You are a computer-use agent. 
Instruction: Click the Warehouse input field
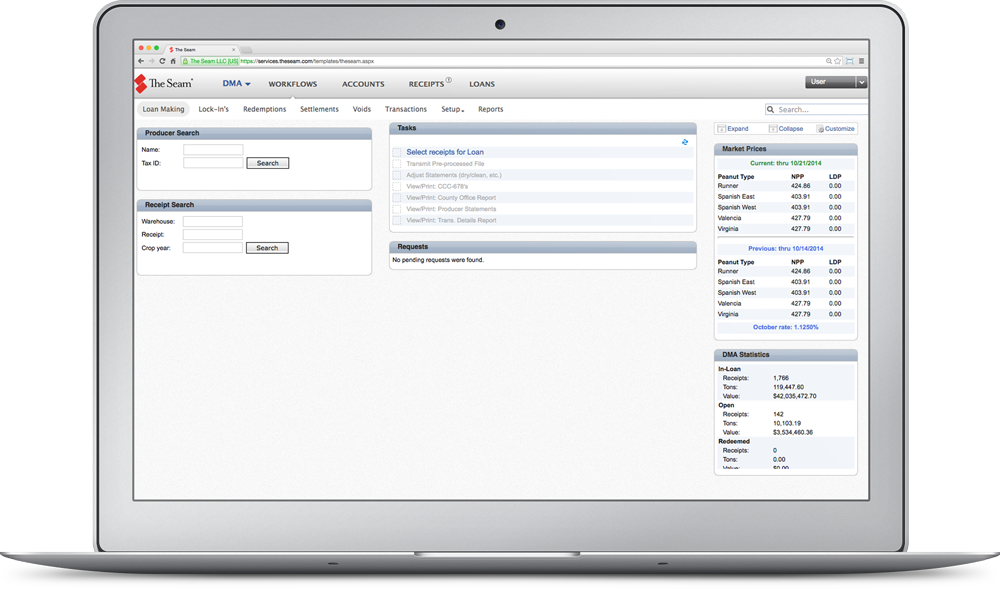pos(212,222)
